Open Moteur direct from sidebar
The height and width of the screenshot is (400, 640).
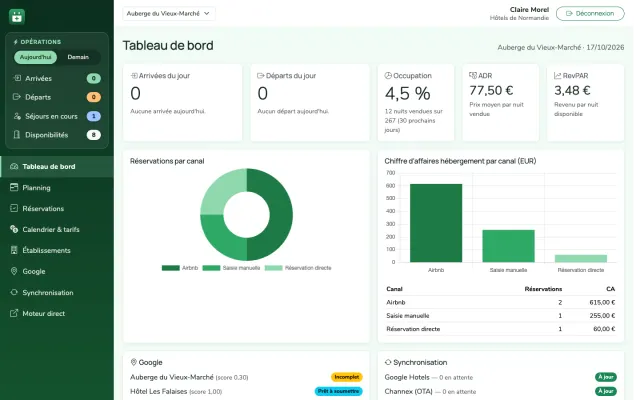tap(57, 313)
